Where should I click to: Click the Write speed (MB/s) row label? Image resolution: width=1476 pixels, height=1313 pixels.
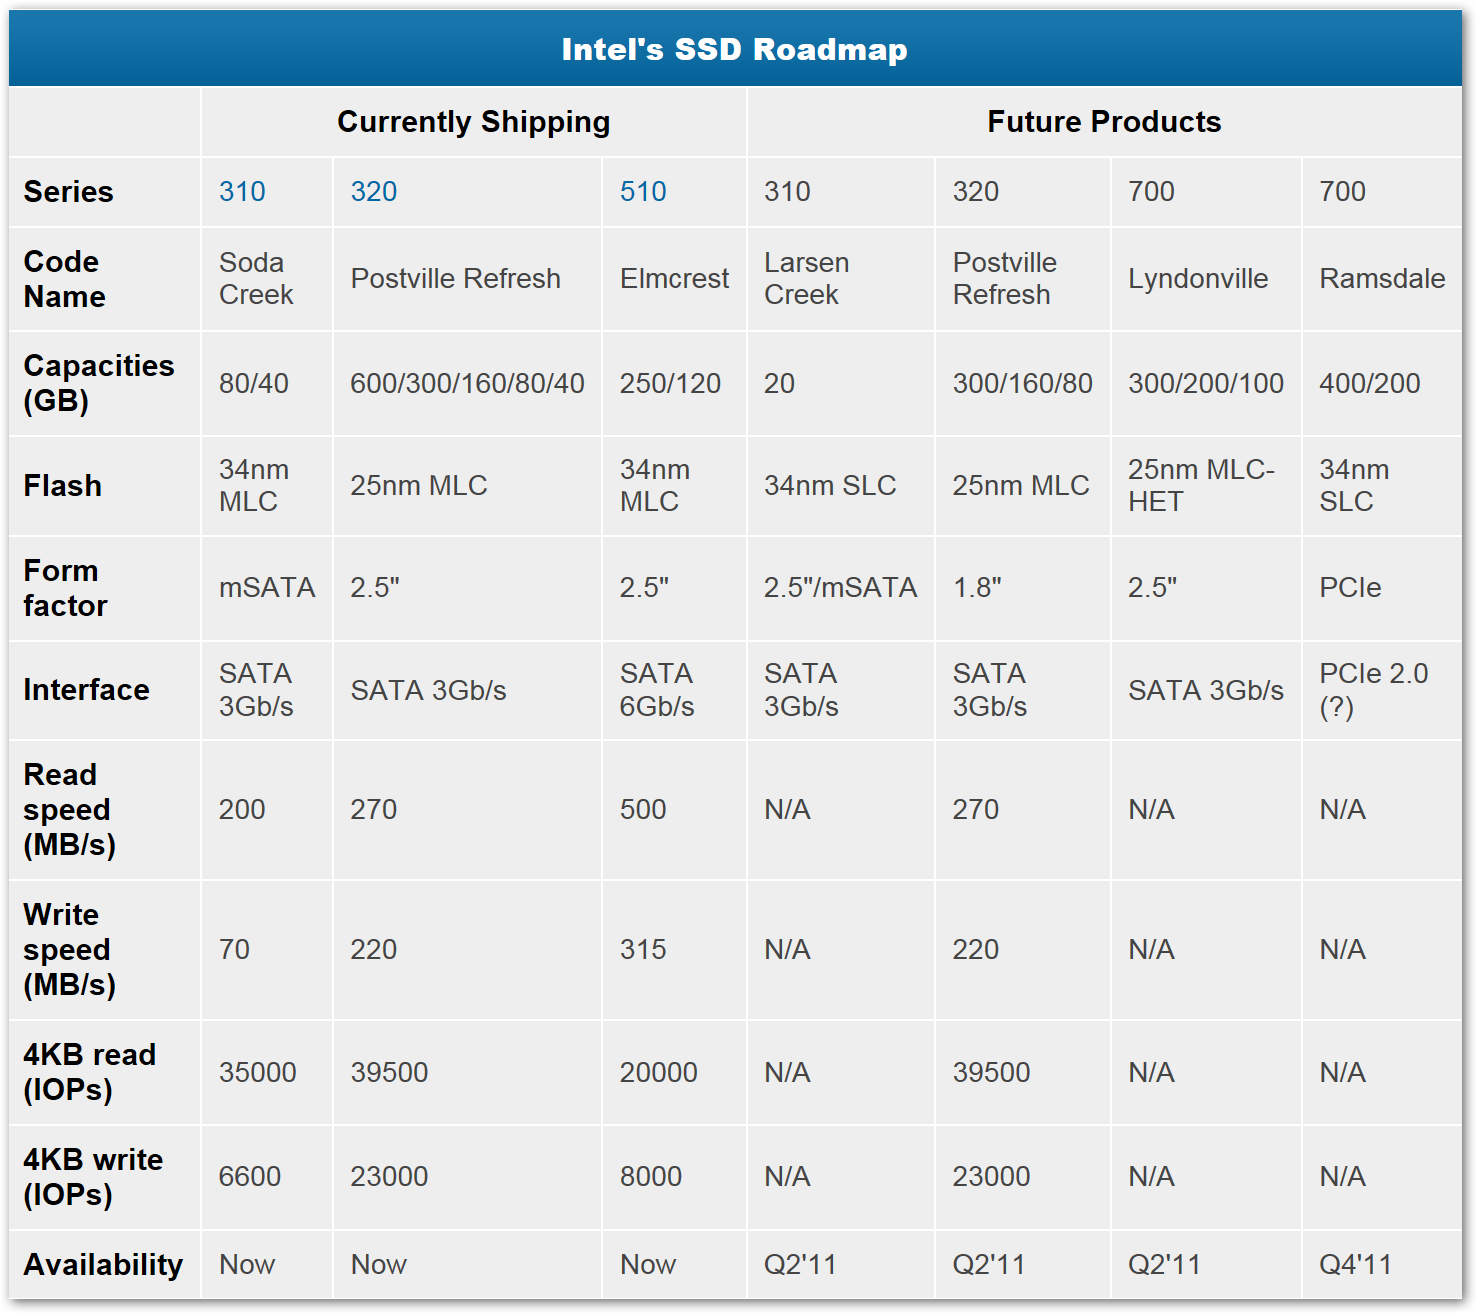click(x=69, y=950)
